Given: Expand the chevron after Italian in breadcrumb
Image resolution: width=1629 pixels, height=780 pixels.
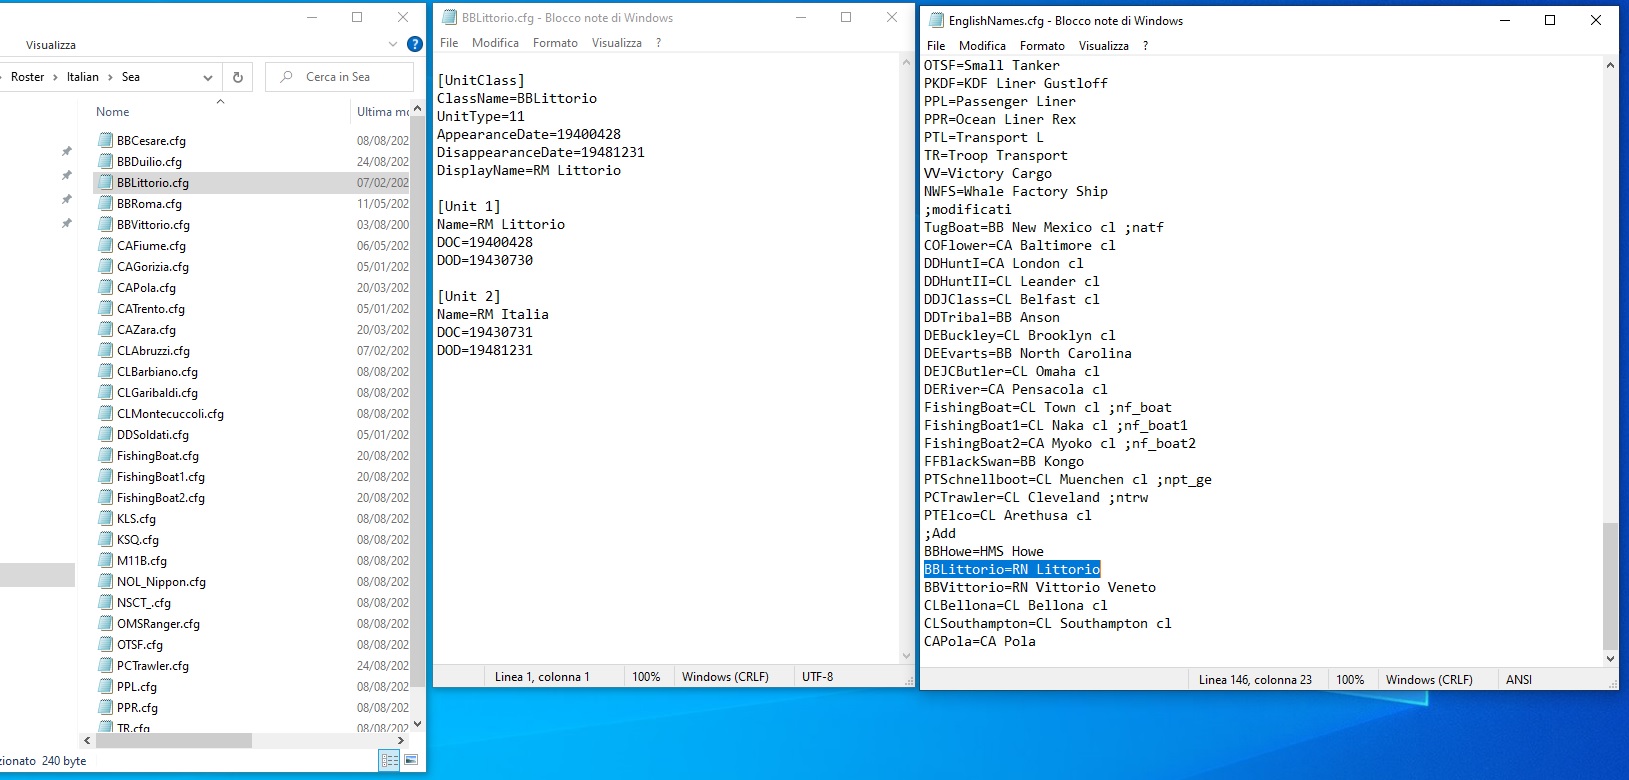Looking at the screenshot, I should click(x=110, y=77).
